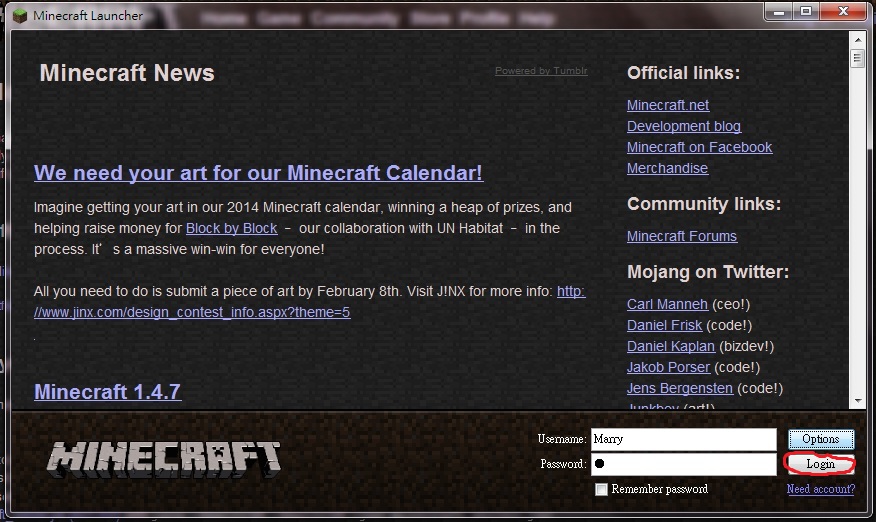
Task: Open the Minecraft Calendar art headline
Action: click(x=258, y=173)
